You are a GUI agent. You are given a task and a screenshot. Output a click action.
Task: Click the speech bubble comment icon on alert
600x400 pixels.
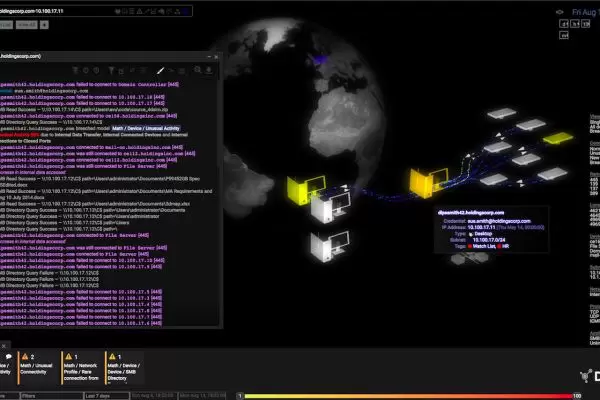pos(7,356)
